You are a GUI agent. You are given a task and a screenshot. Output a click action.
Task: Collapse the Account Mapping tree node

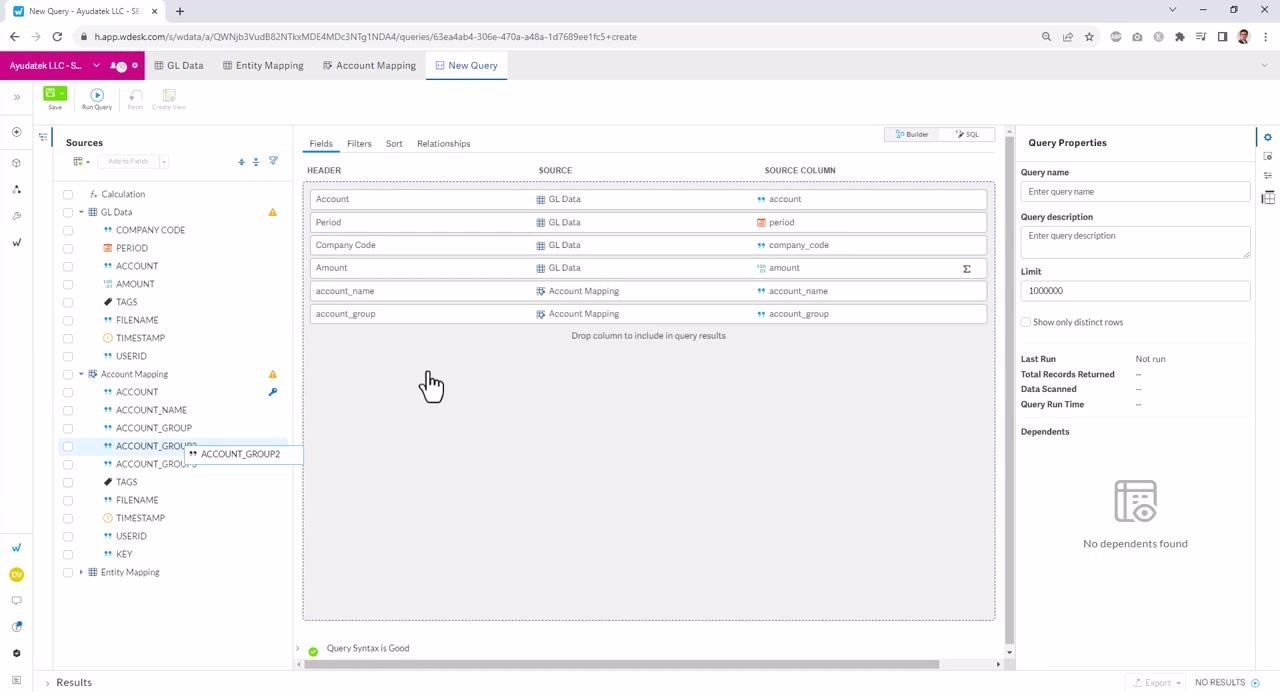tap(81, 374)
